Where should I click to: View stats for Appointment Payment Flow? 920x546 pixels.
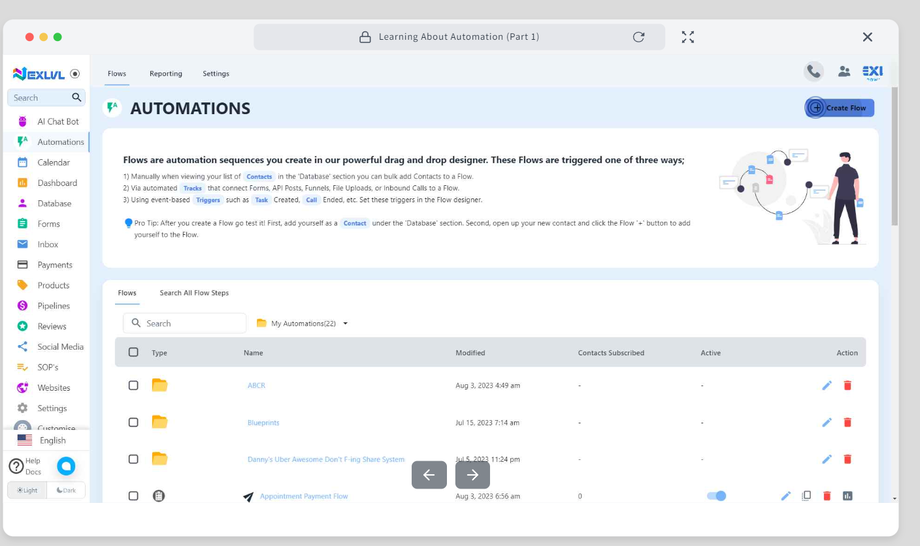click(847, 496)
